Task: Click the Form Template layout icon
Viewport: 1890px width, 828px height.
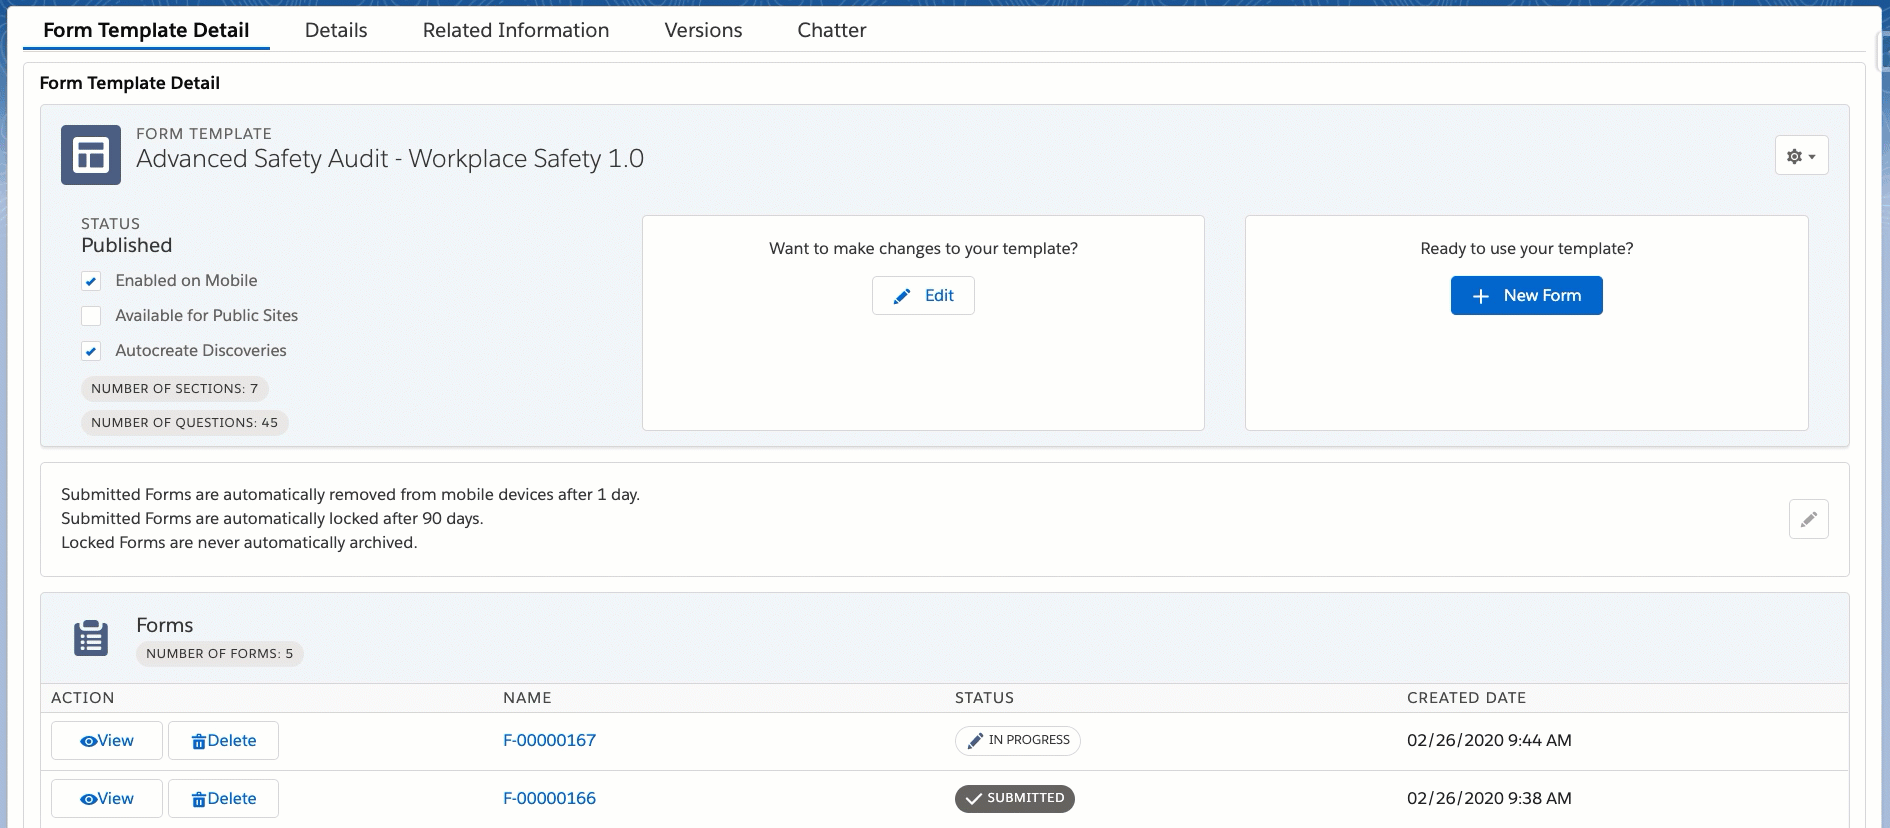Action: 91,155
